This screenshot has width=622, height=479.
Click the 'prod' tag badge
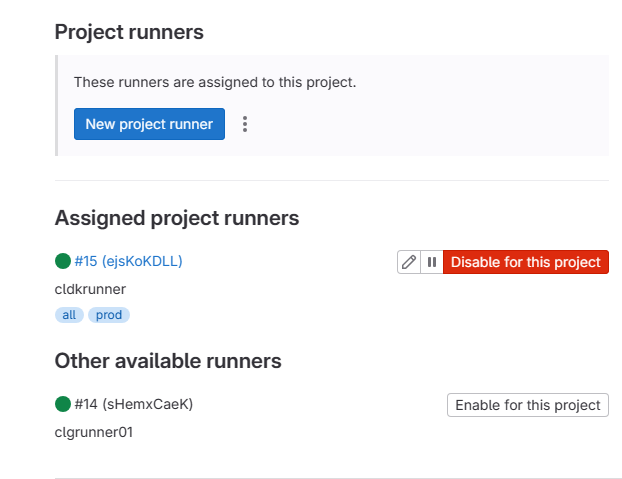pos(109,315)
